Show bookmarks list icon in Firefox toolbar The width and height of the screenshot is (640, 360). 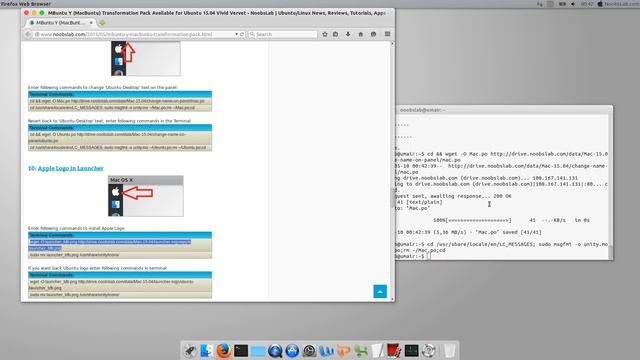(x=336, y=34)
